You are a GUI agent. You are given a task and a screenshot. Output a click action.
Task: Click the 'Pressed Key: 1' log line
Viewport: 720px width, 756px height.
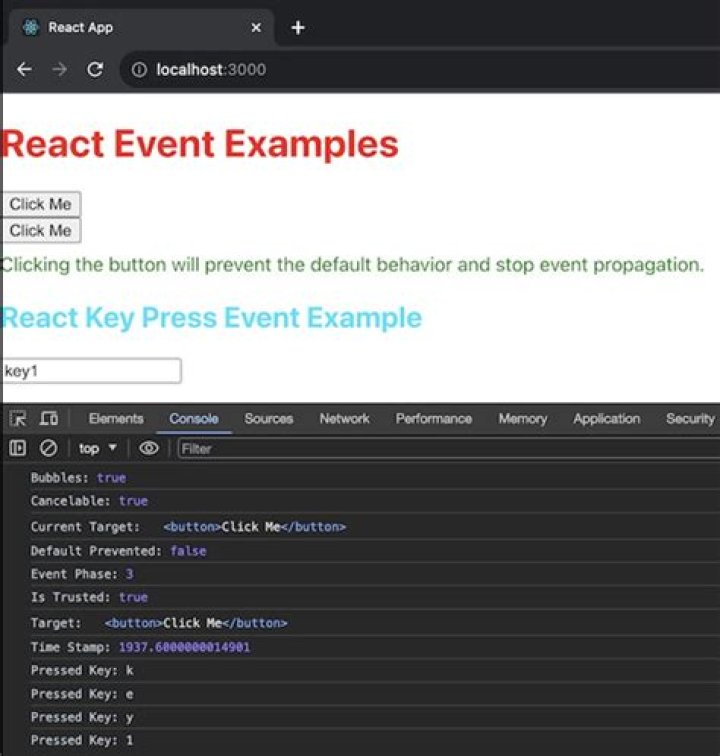point(82,740)
